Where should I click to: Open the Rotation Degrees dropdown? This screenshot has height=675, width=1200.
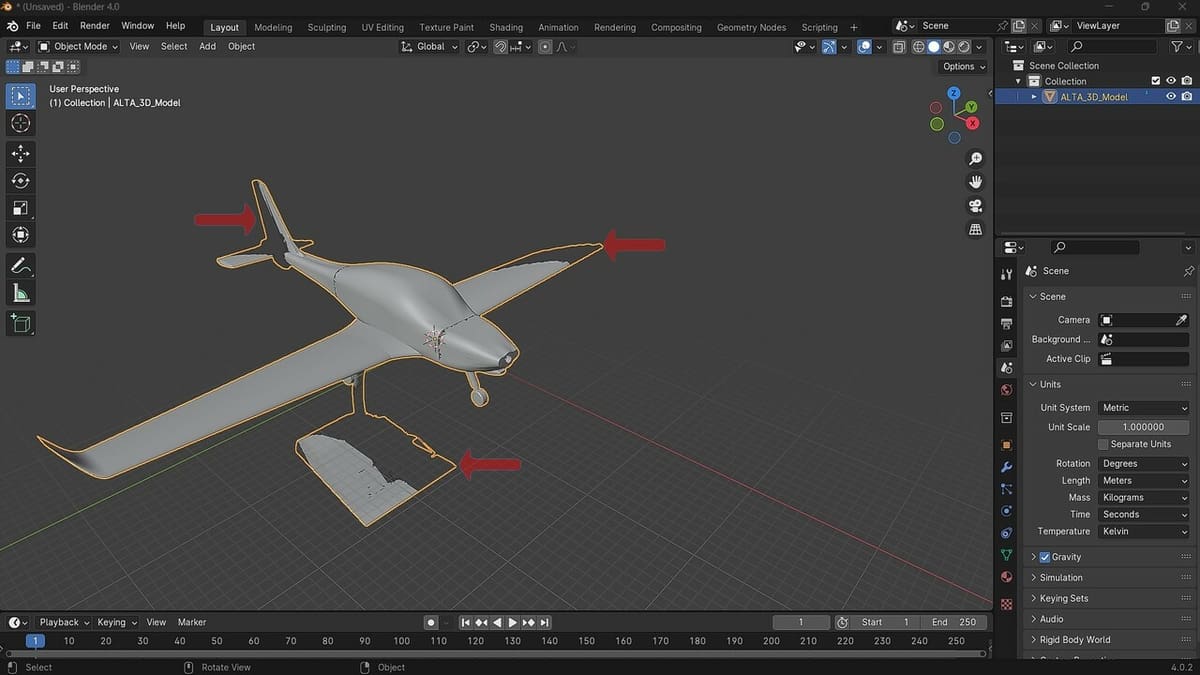[1144, 464]
